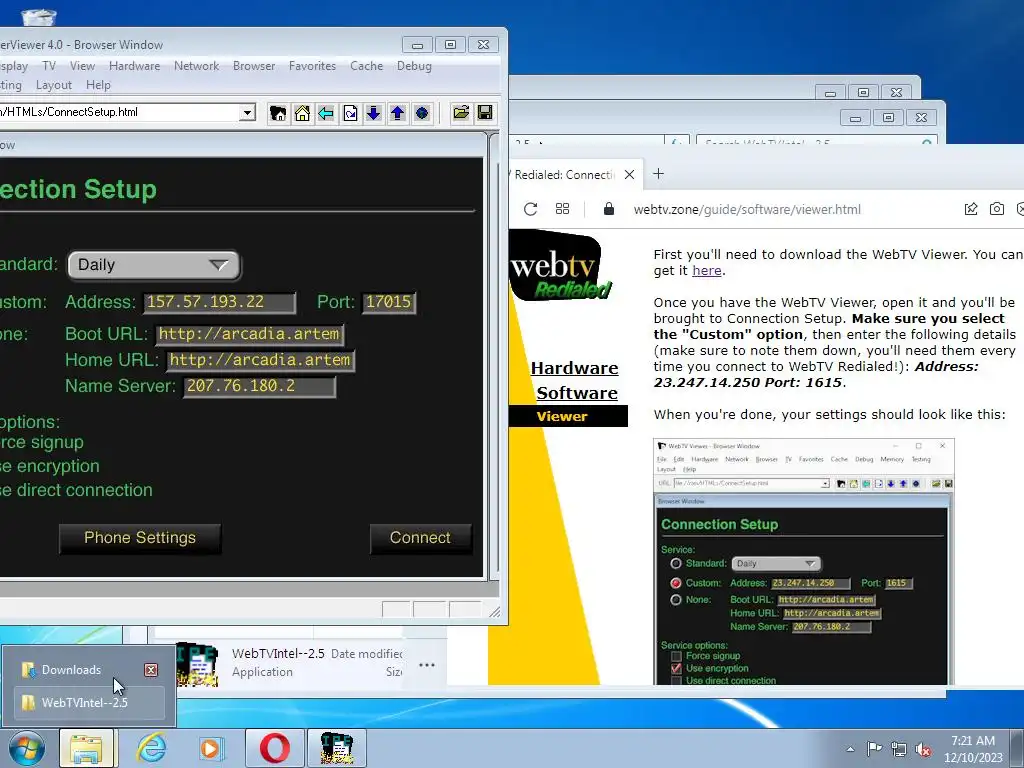Open the Standard service Daily dropdown

click(x=154, y=264)
